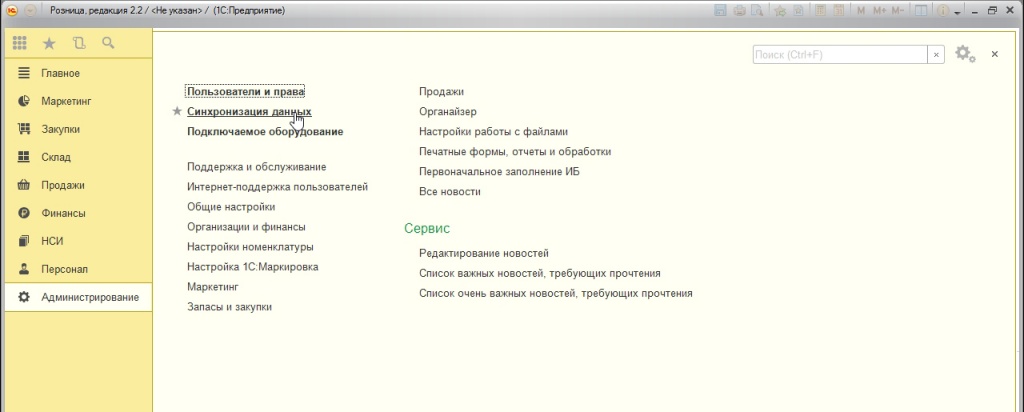Open navigation settings gear icon
The image size is (1024, 412).
964,54
